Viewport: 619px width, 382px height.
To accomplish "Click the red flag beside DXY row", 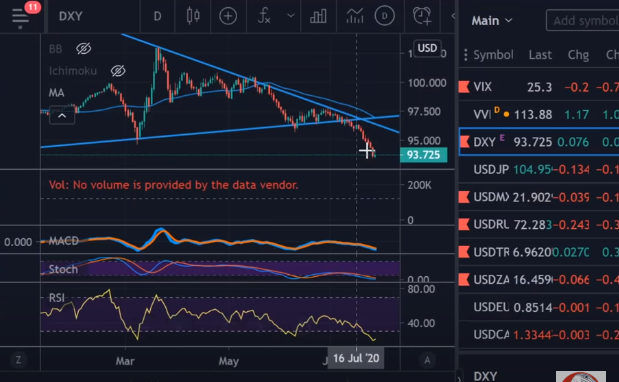I will tap(465, 142).
